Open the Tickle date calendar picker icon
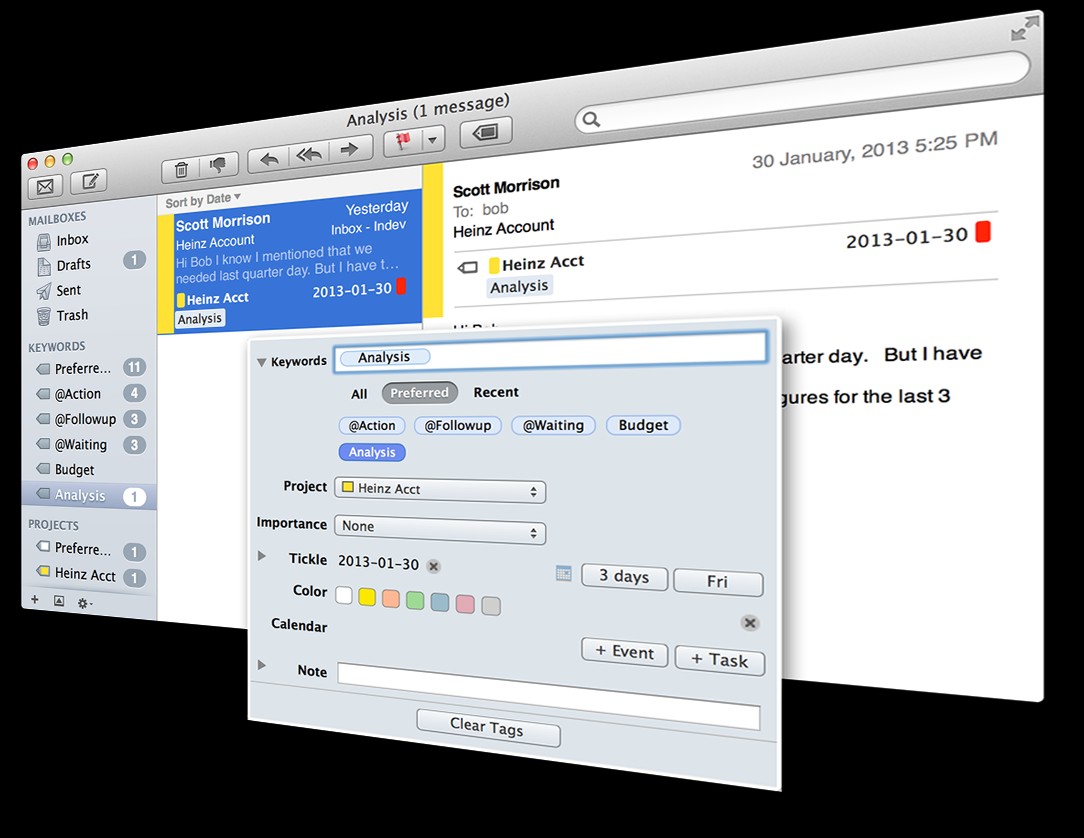 point(563,573)
